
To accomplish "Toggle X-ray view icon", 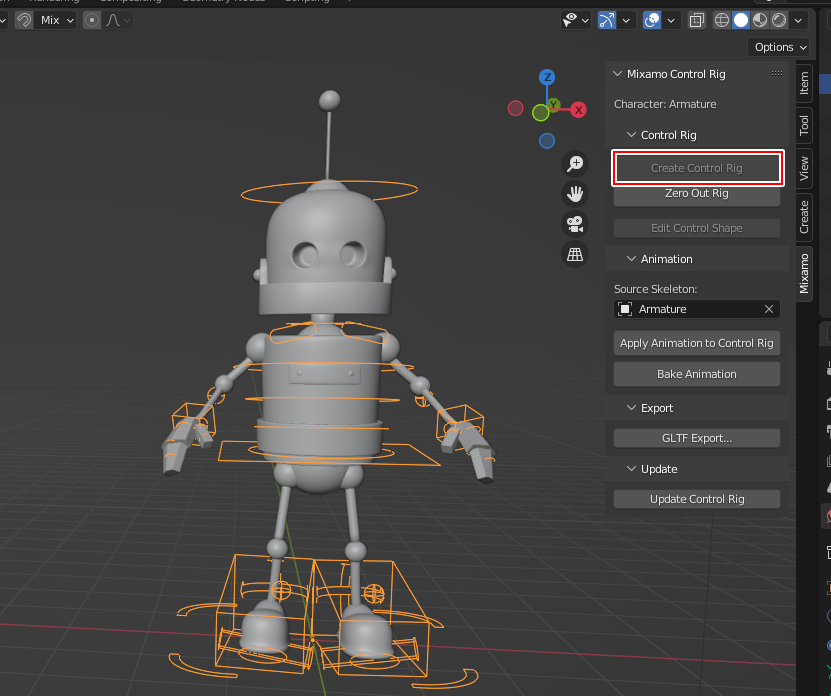I will point(697,20).
